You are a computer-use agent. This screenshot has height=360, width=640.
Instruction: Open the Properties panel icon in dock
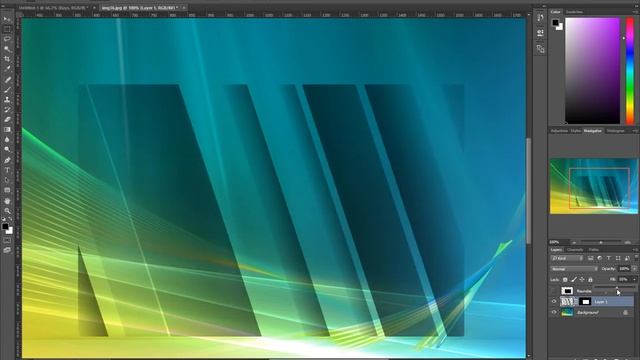[540, 33]
